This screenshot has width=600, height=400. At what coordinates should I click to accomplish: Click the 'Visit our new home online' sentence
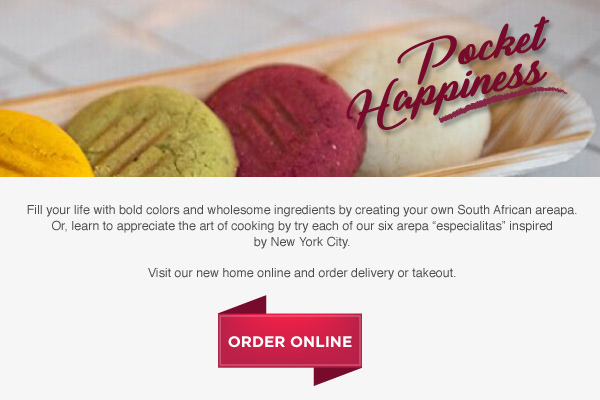pyautogui.click(x=220, y=273)
